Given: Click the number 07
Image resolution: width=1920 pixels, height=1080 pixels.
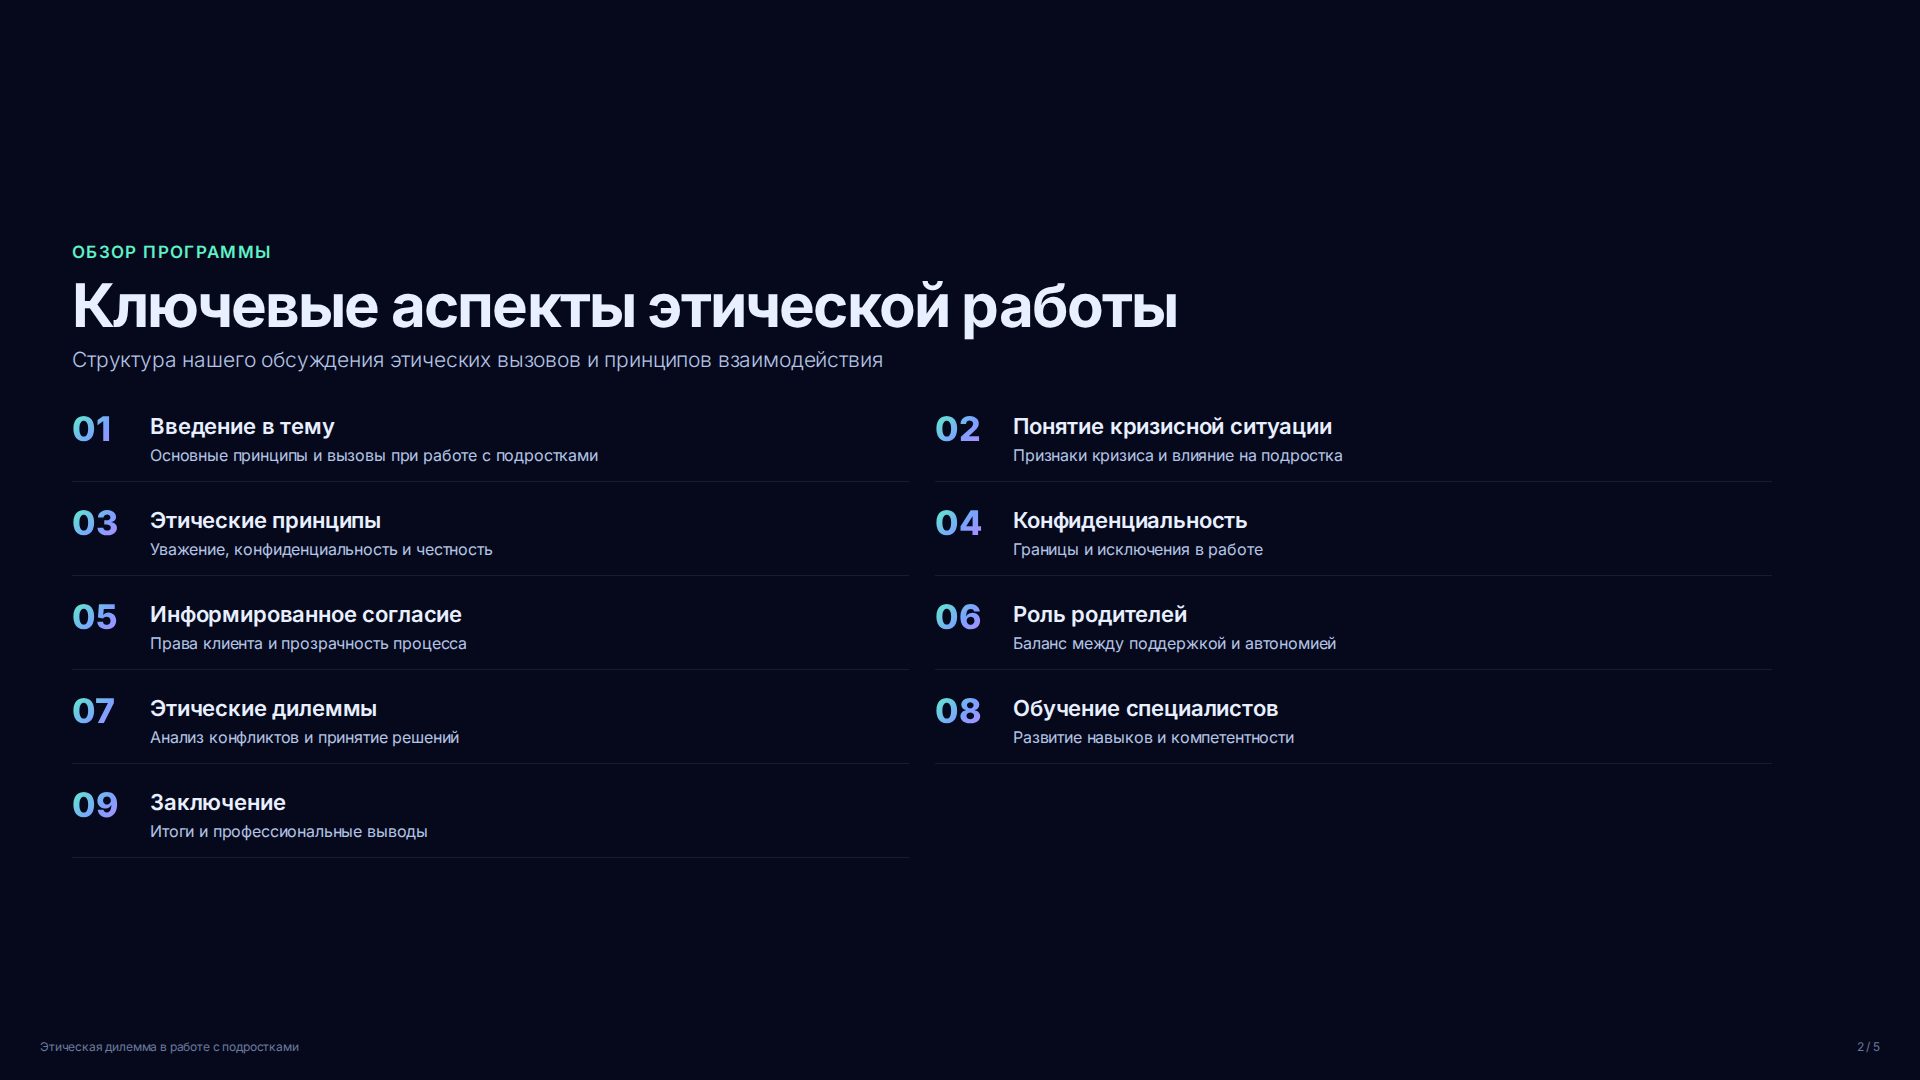Looking at the screenshot, I should pyautogui.click(x=93, y=711).
